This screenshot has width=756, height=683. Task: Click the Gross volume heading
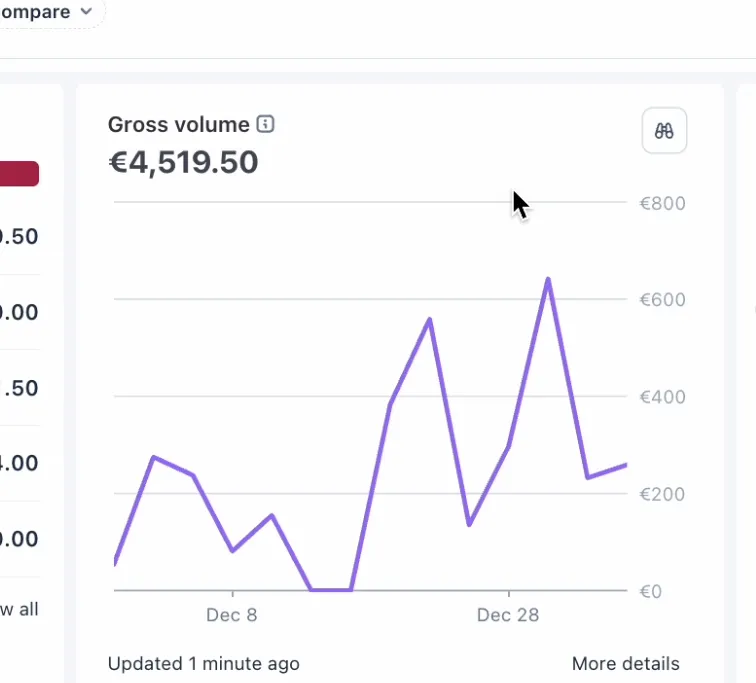(178, 125)
